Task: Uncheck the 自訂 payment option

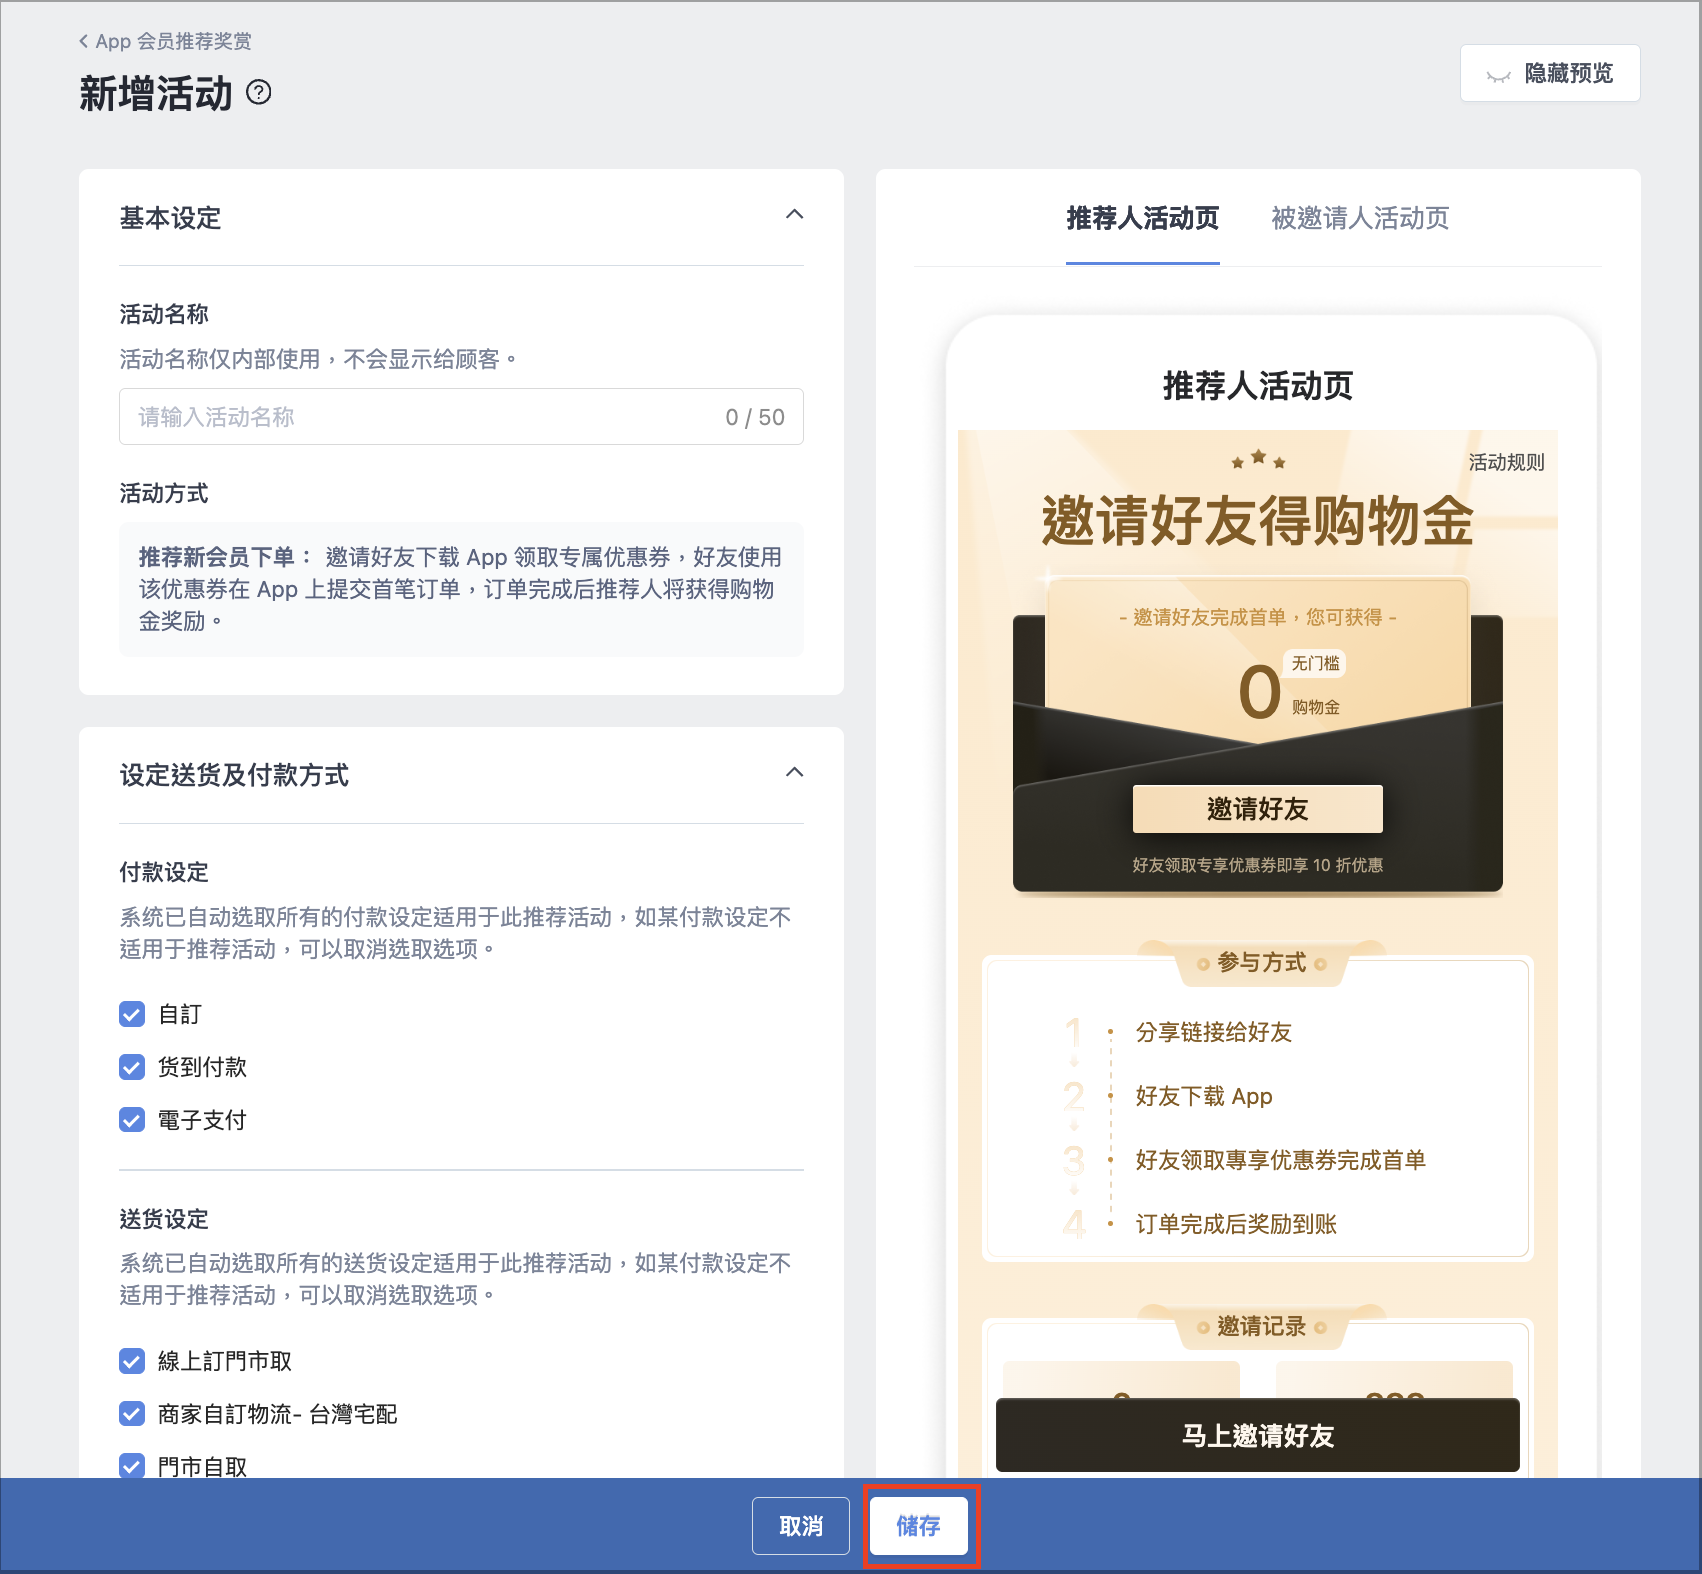Action: [x=132, y=1014]
